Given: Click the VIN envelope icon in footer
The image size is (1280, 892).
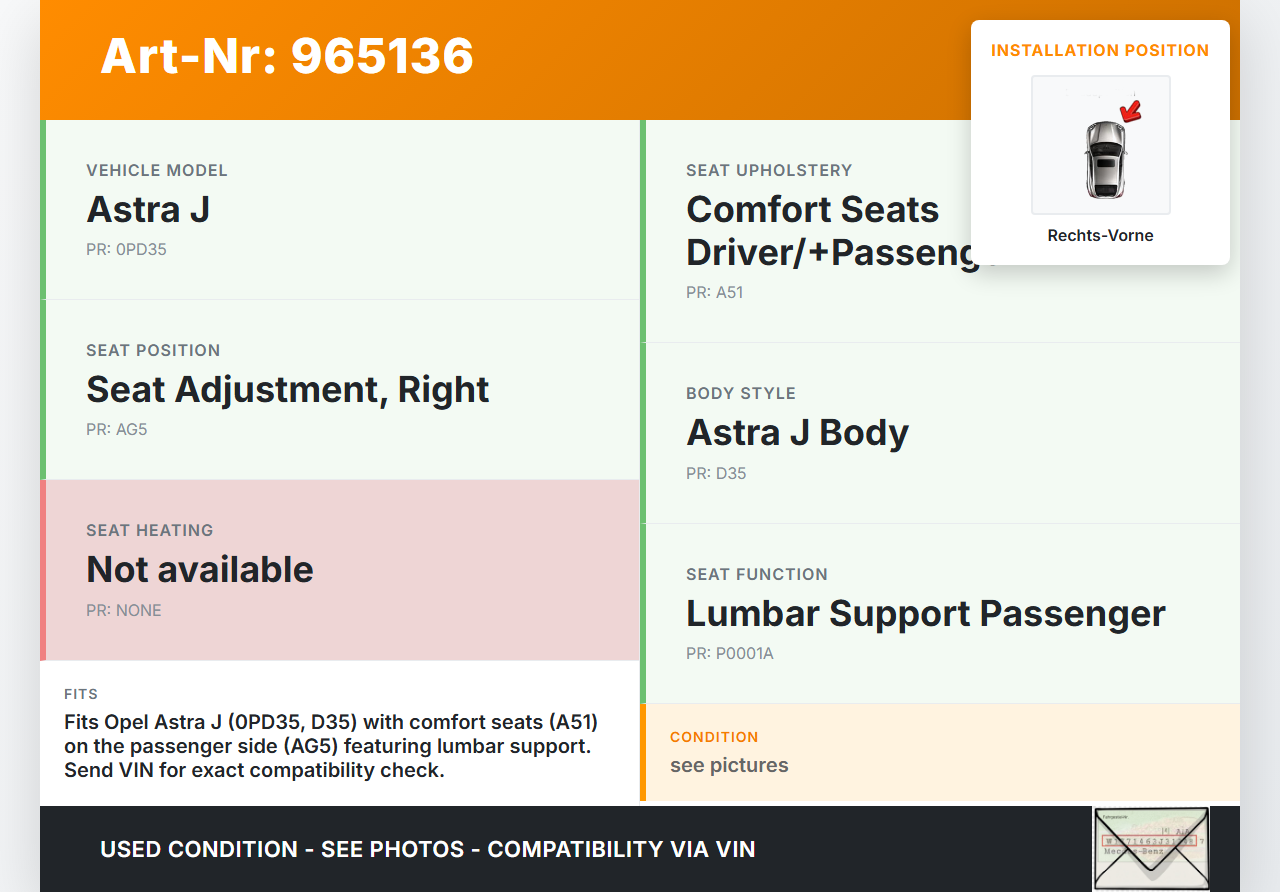Looking at the screenshot, I should pyautogui.click(x=1150, y=848).
